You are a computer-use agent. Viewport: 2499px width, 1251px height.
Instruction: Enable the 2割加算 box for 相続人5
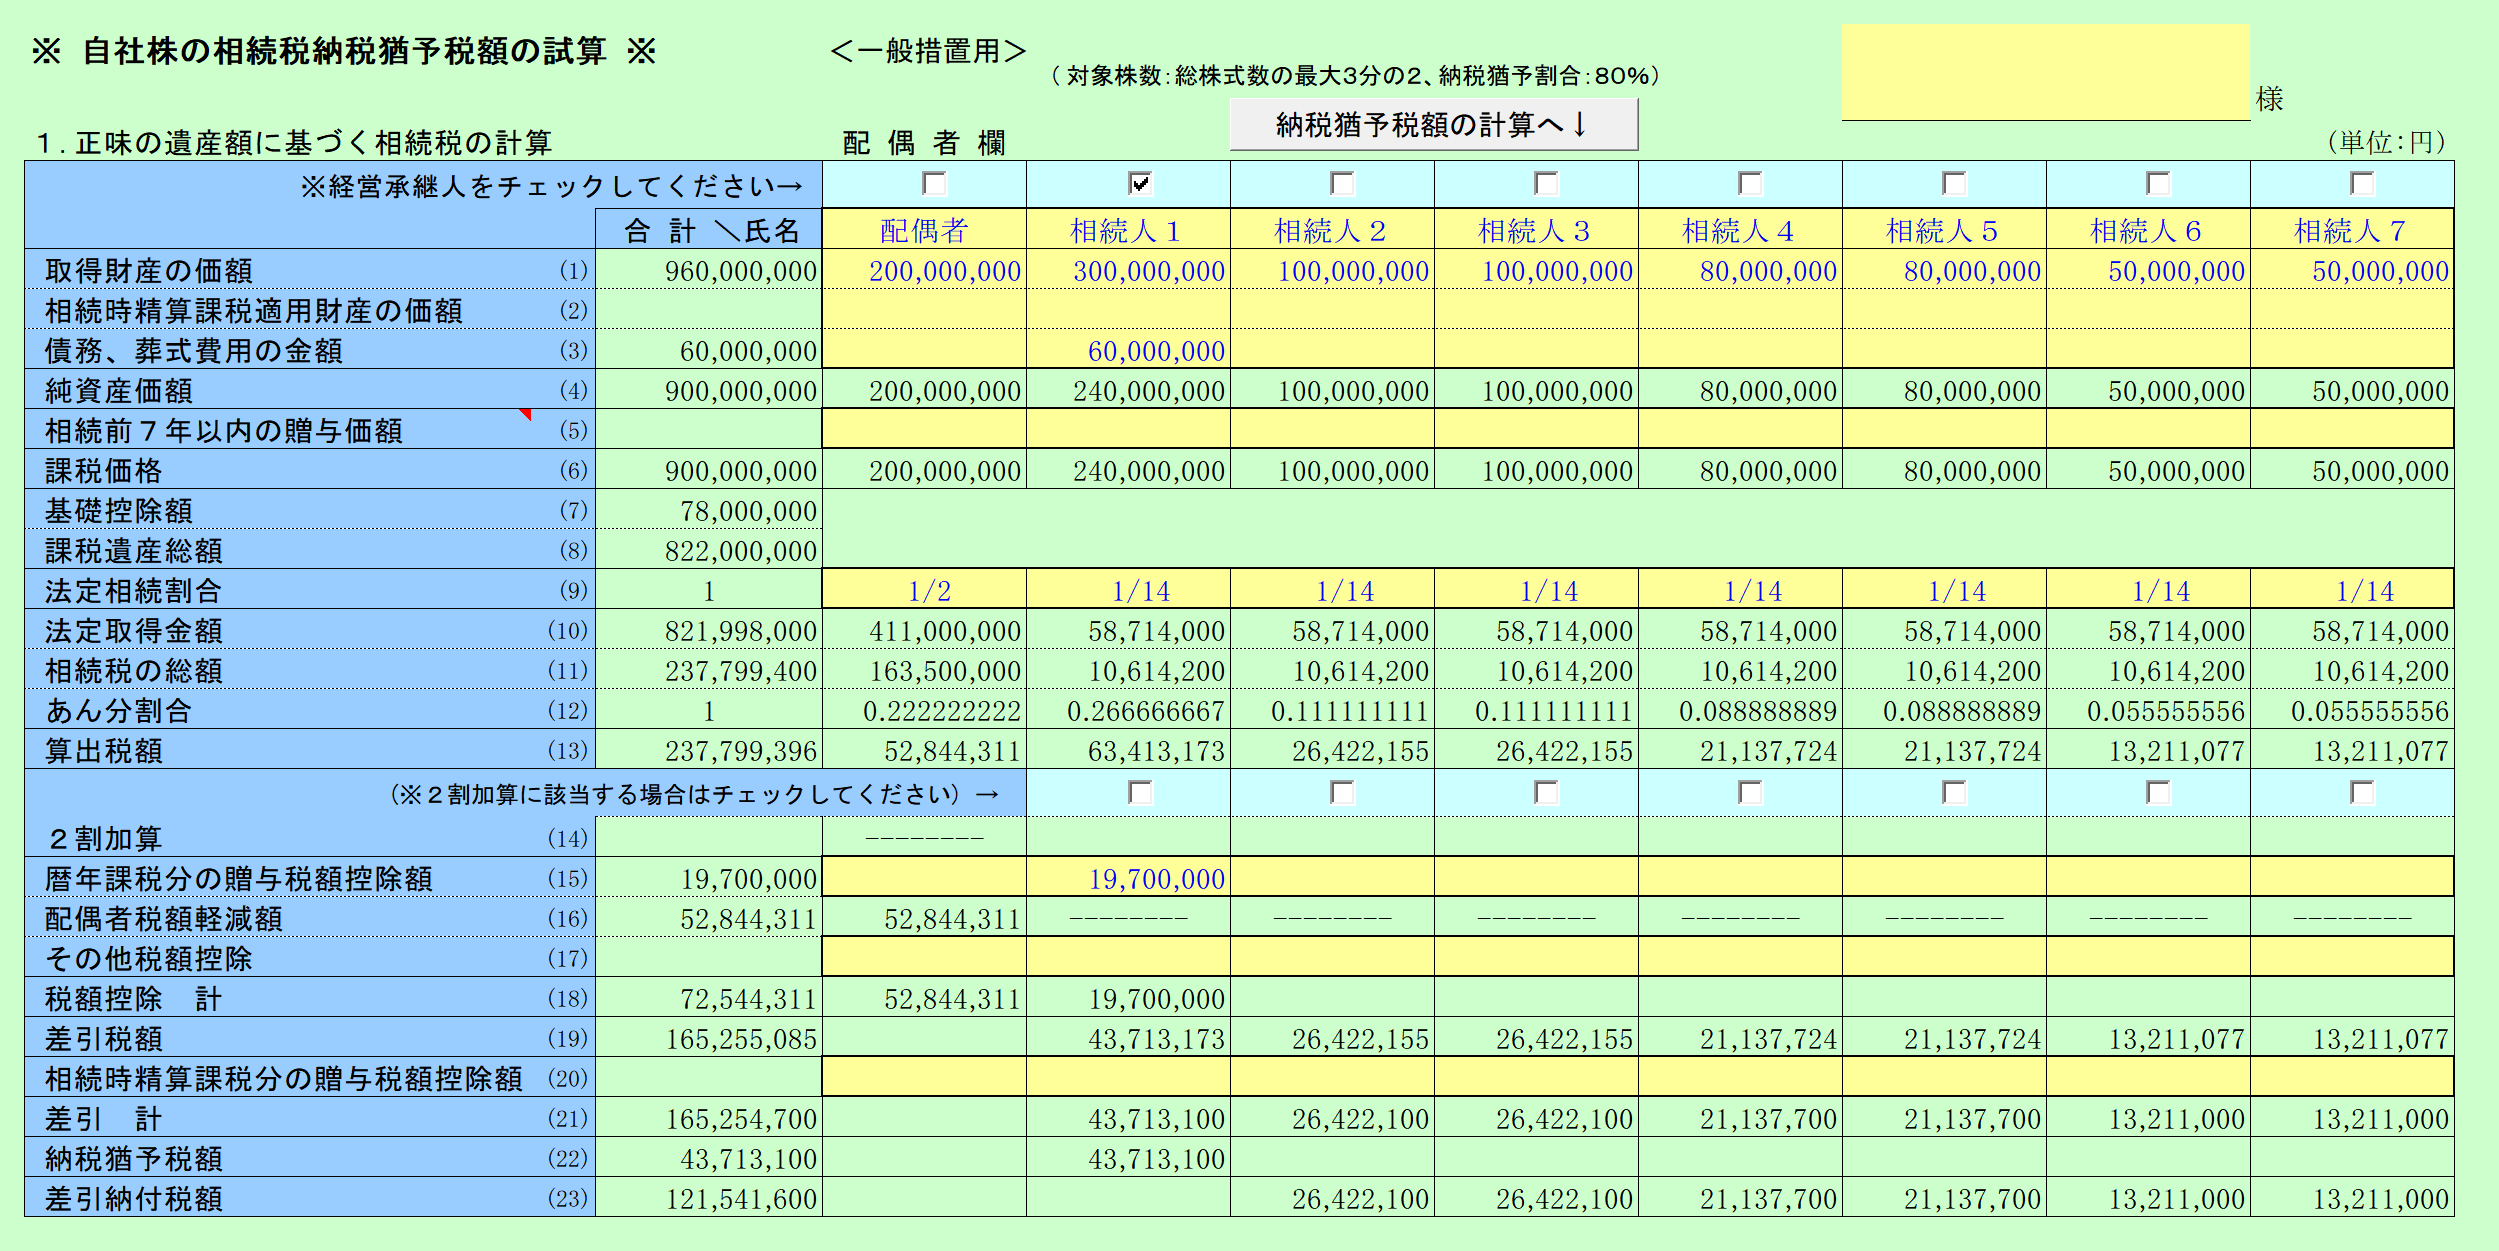pyautogui.click(x=1954, y=793)
